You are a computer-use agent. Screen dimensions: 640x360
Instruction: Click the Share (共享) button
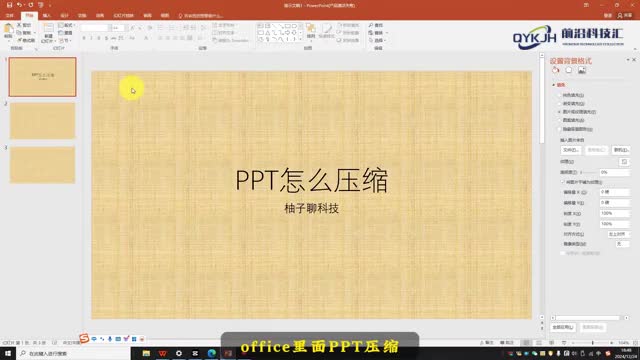tap(625, 16)
